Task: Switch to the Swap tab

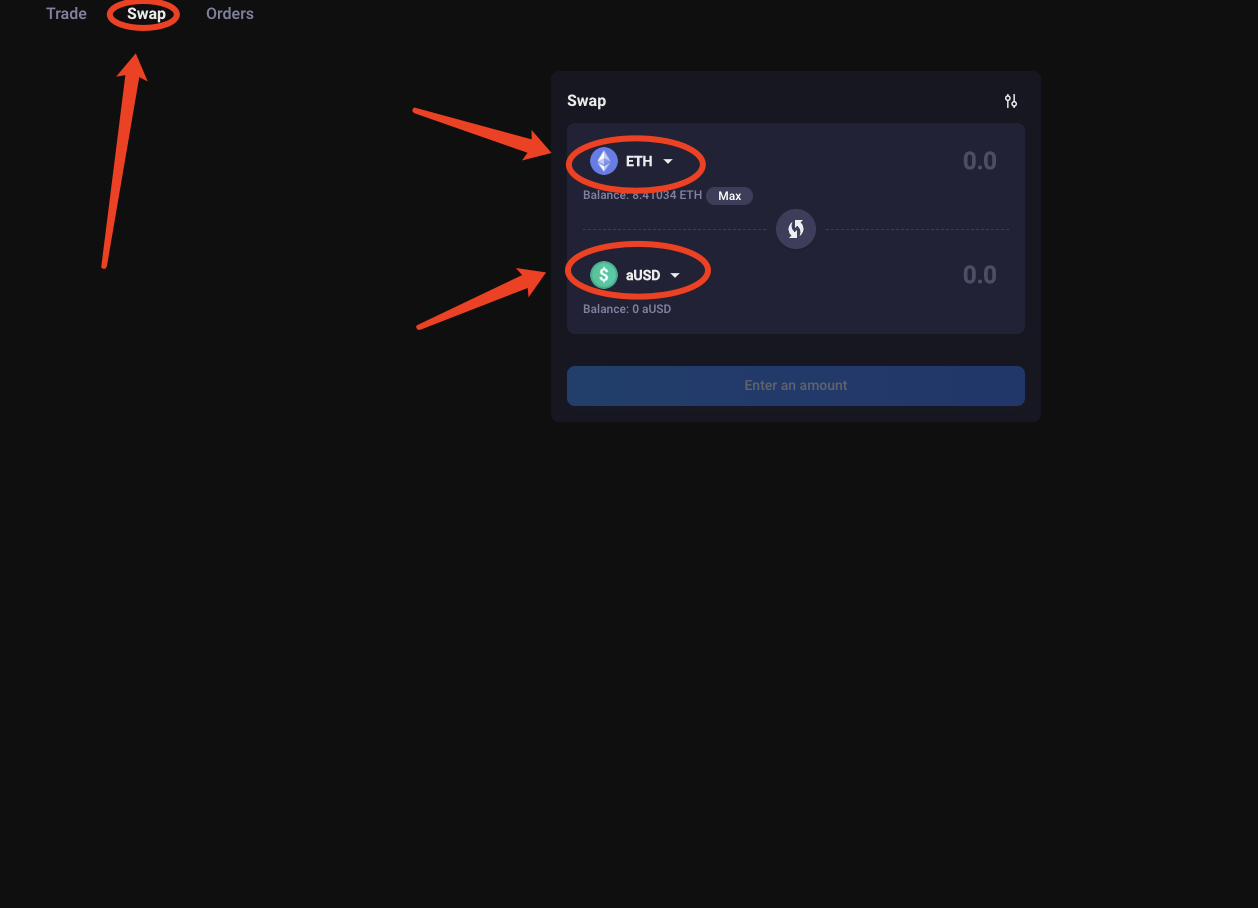Action: coord(146,14)
